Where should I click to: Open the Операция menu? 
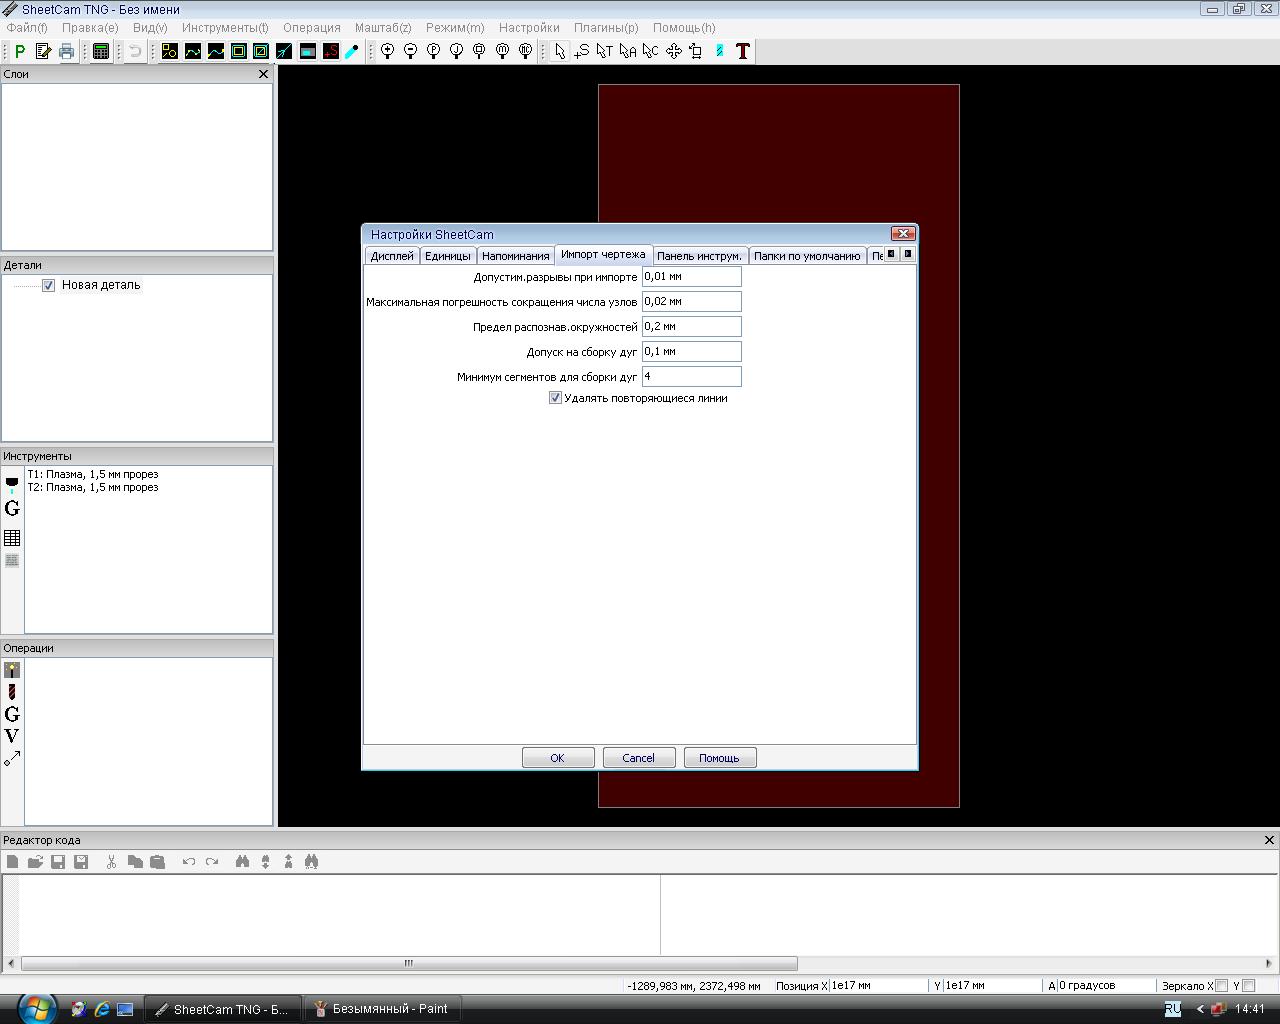tap(312, 28)
